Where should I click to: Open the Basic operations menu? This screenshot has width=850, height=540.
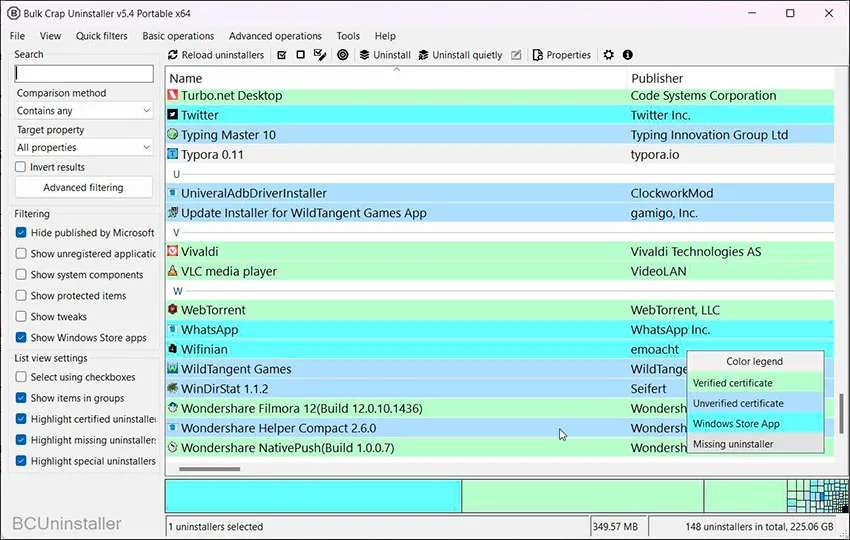pos(178,36)
